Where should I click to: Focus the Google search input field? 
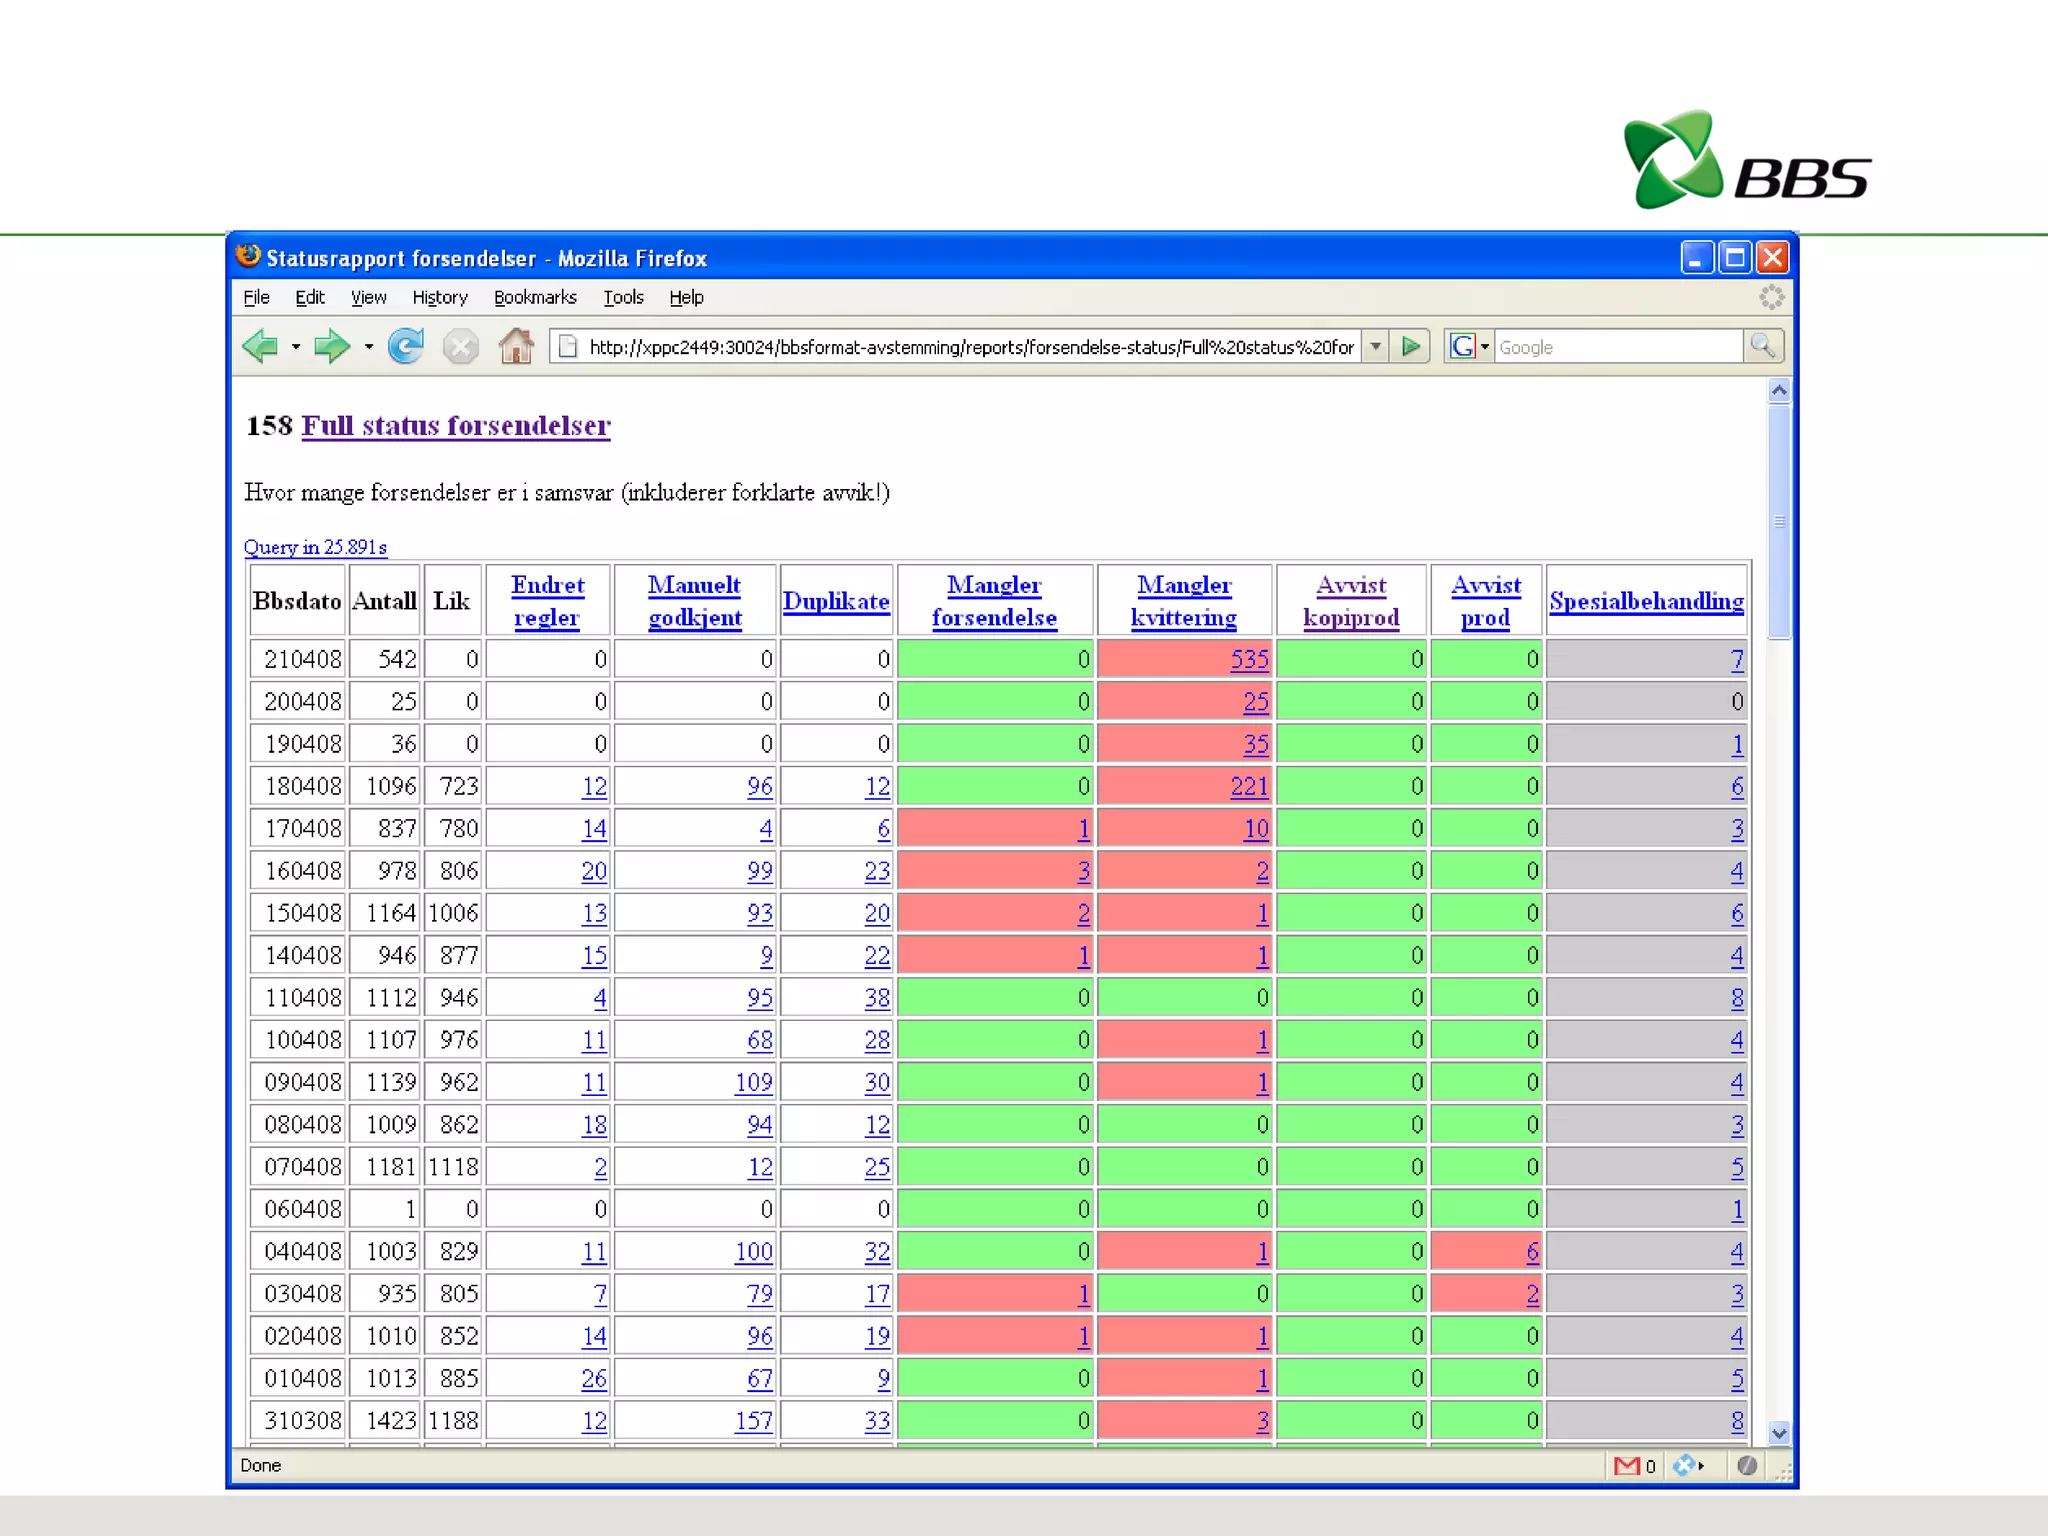[1617, 347]
